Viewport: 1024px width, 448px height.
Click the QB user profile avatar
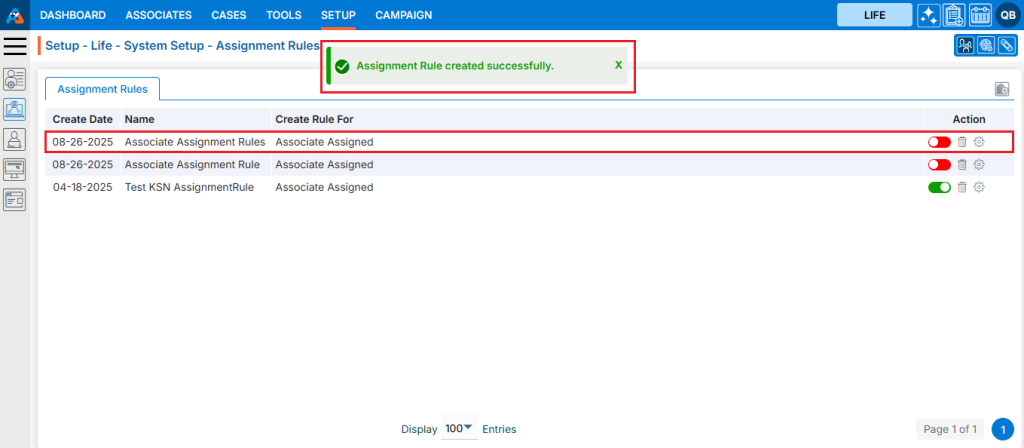click(x=1007, y=15)
